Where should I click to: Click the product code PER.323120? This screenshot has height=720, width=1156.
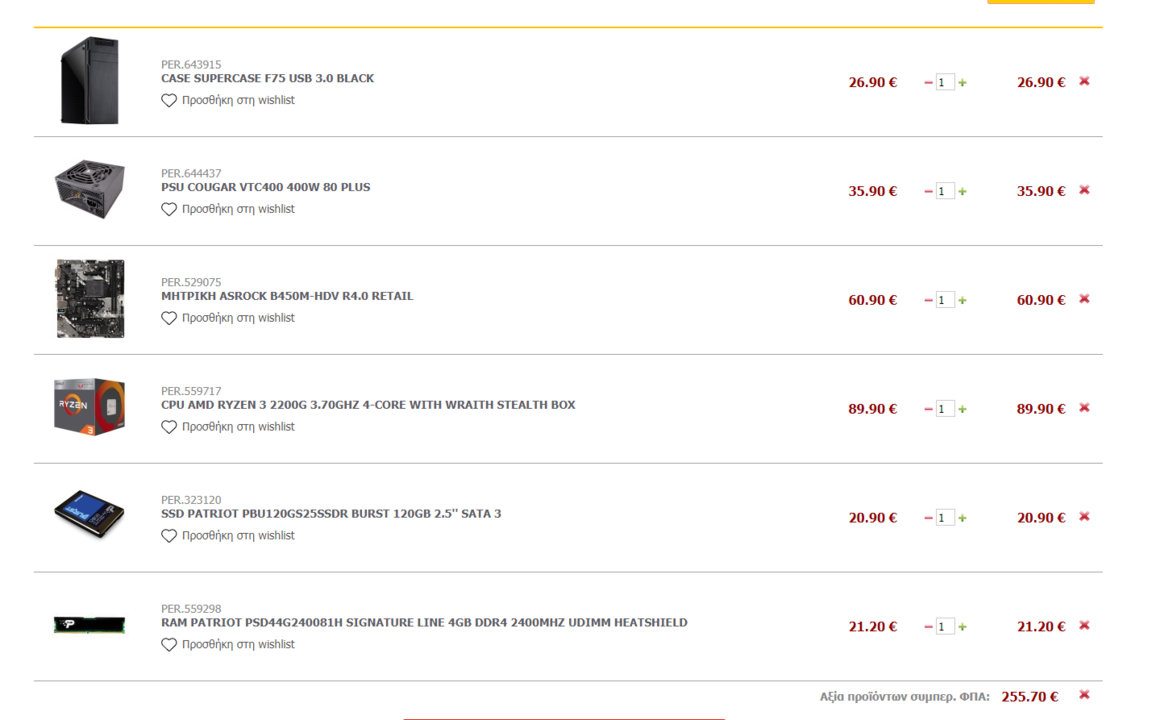pyautogui.click(x=191, y=500)
